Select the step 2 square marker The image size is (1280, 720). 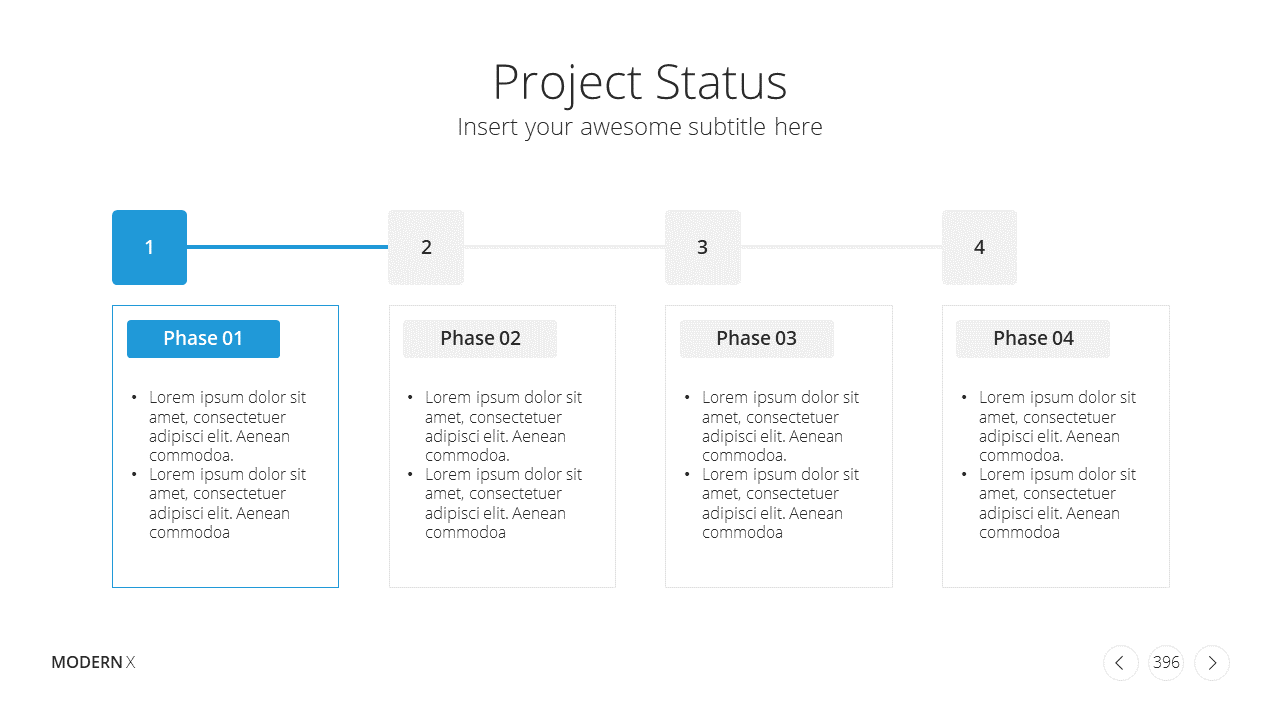426,247
